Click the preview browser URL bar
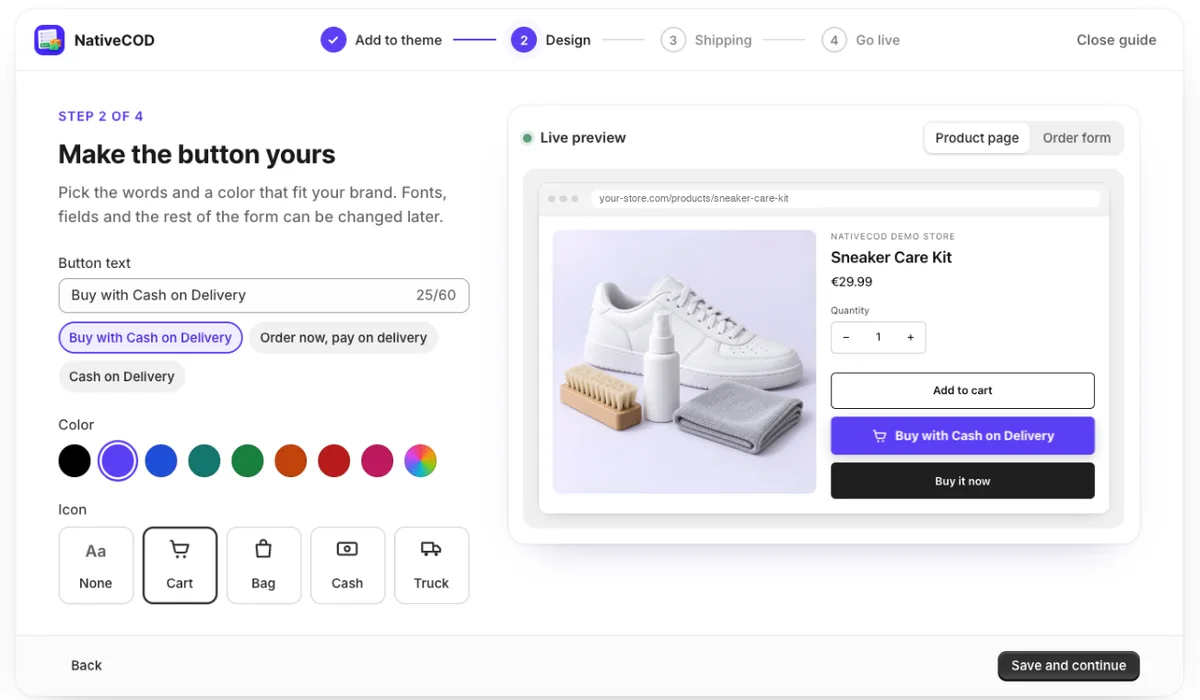Viewport: 1200px width, 700px height. [x=845, y=198]
